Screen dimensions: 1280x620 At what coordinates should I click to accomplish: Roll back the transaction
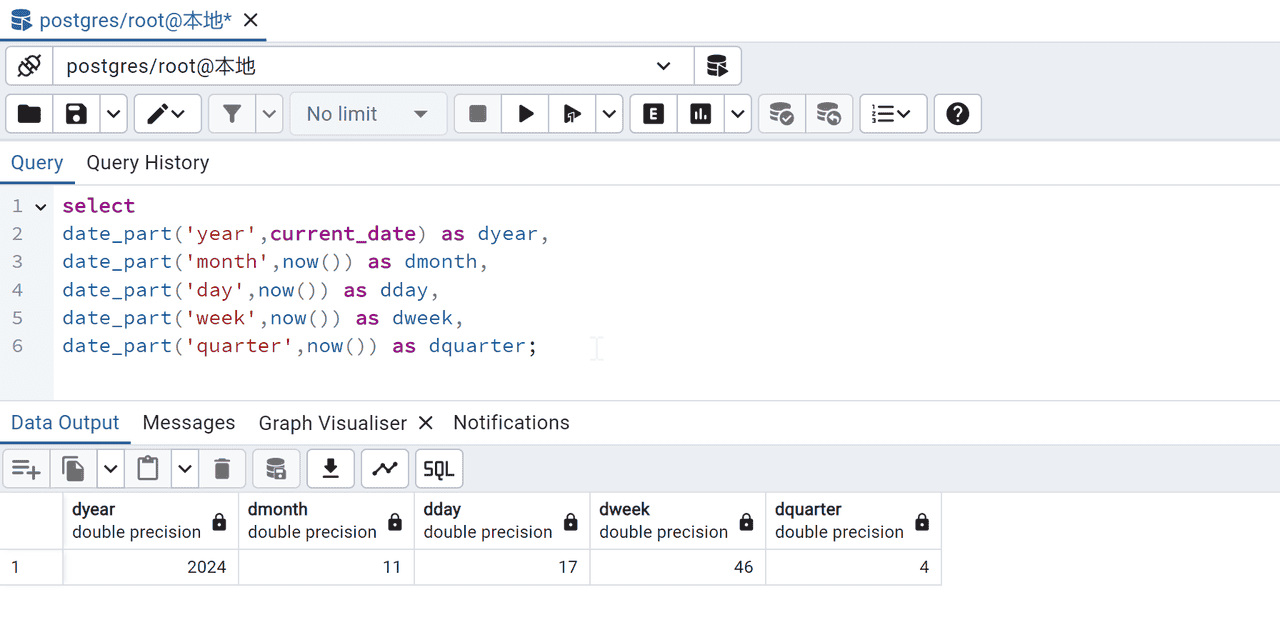(829, 114)
